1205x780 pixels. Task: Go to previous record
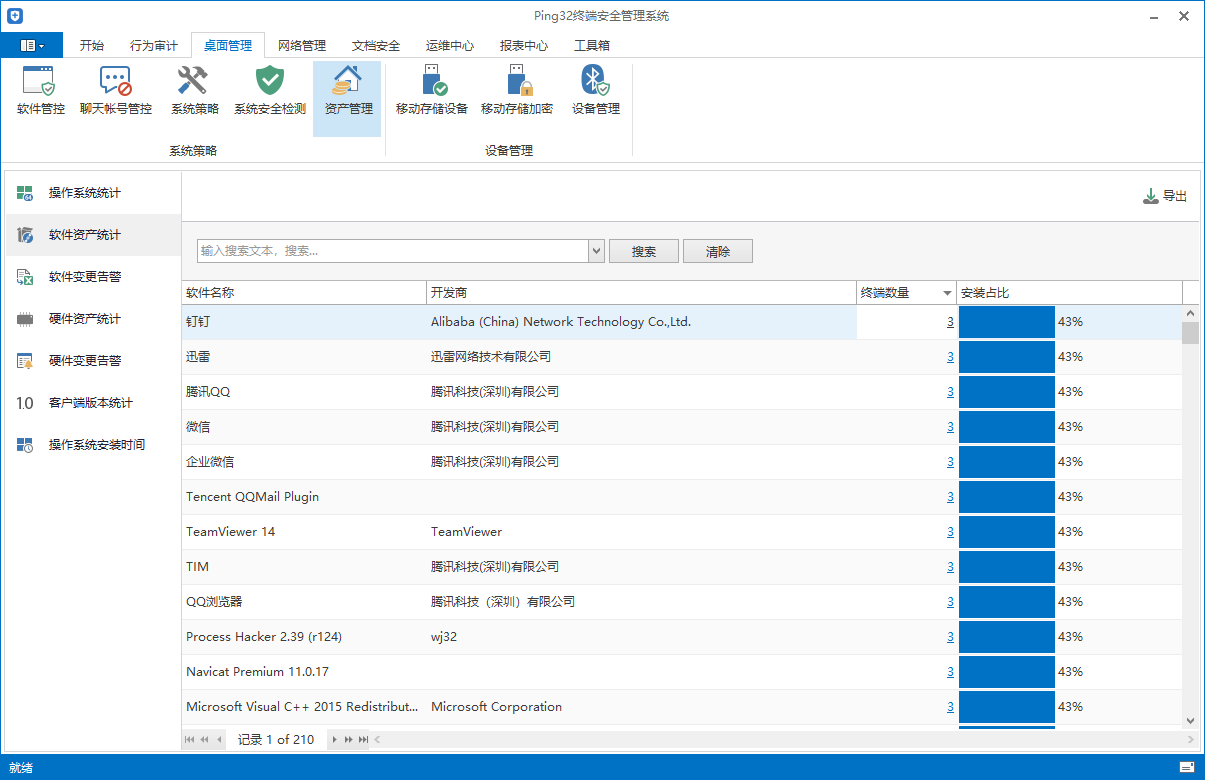click(220, 740)
